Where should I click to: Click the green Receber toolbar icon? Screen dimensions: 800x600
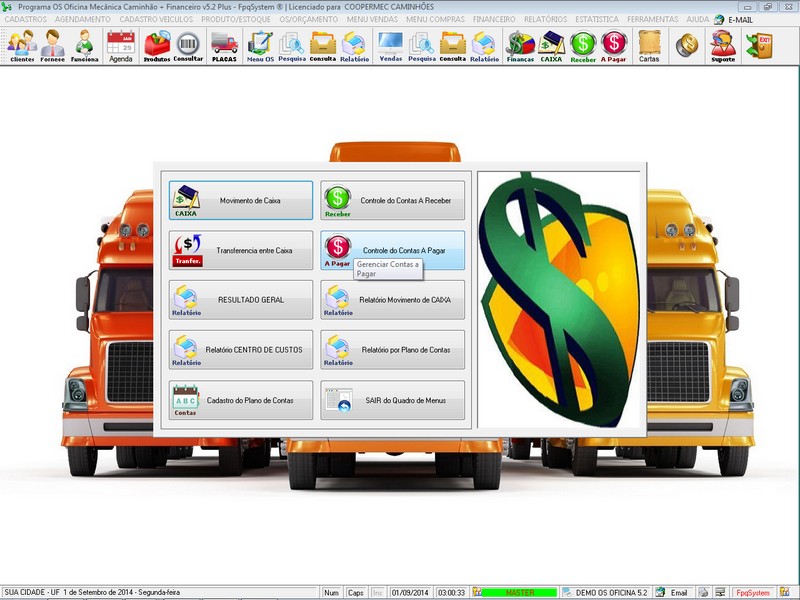(x=583, y=46)
